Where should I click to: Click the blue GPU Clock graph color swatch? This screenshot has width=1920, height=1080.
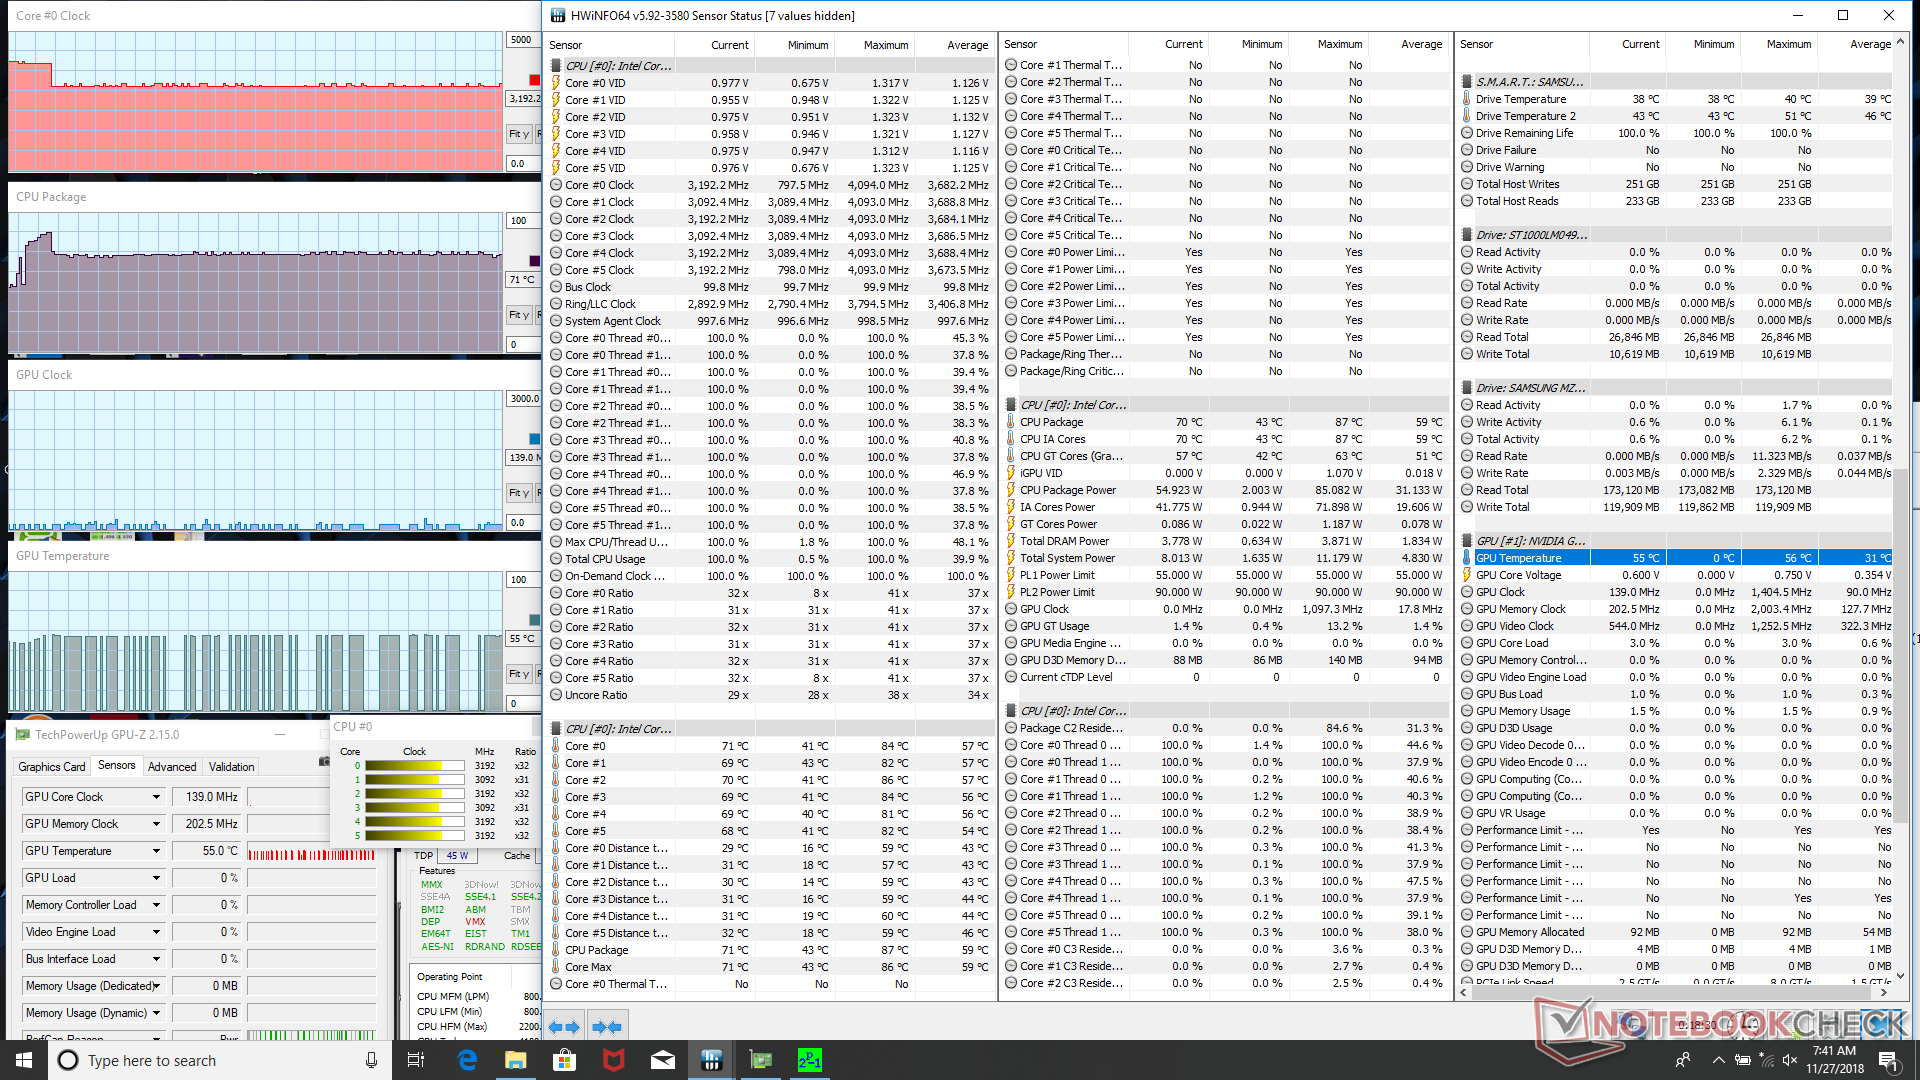point(534,439)
